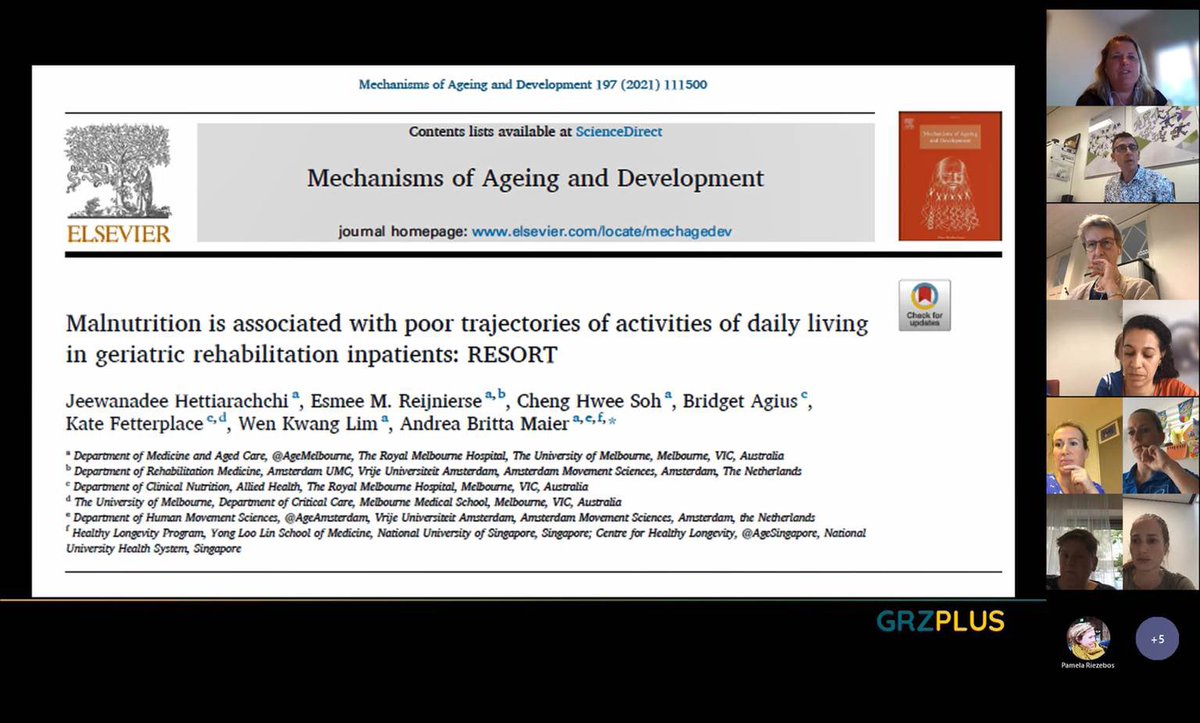The image size is (1200, 723).
Task: Click the Mechanisms of Ageing and Development heading
Action: [x=535, y=178]
